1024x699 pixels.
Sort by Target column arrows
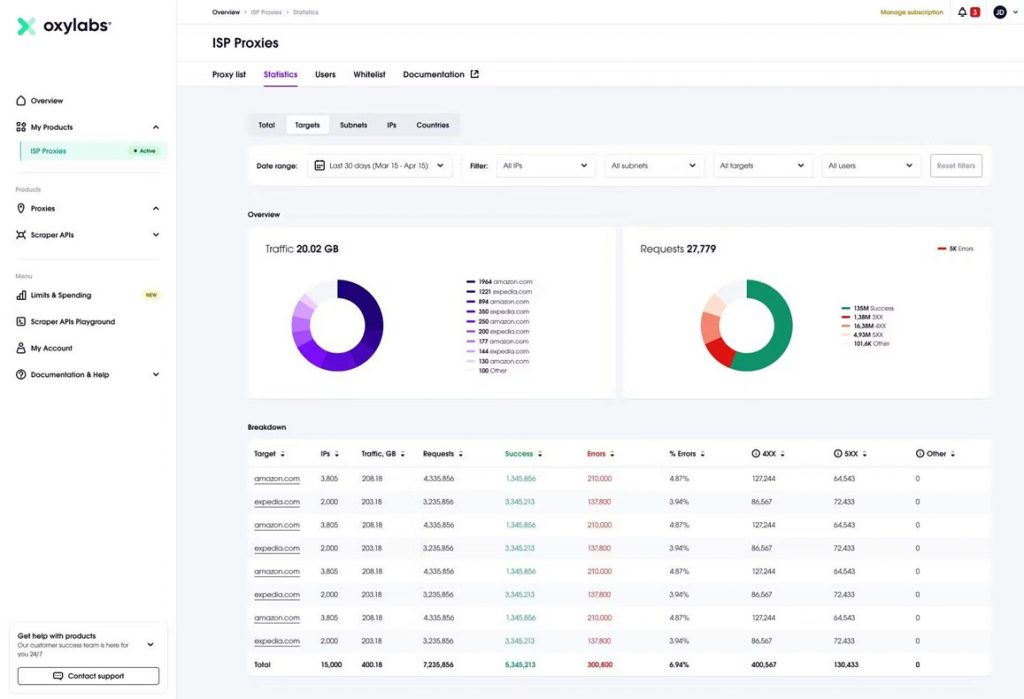[282, 454]
